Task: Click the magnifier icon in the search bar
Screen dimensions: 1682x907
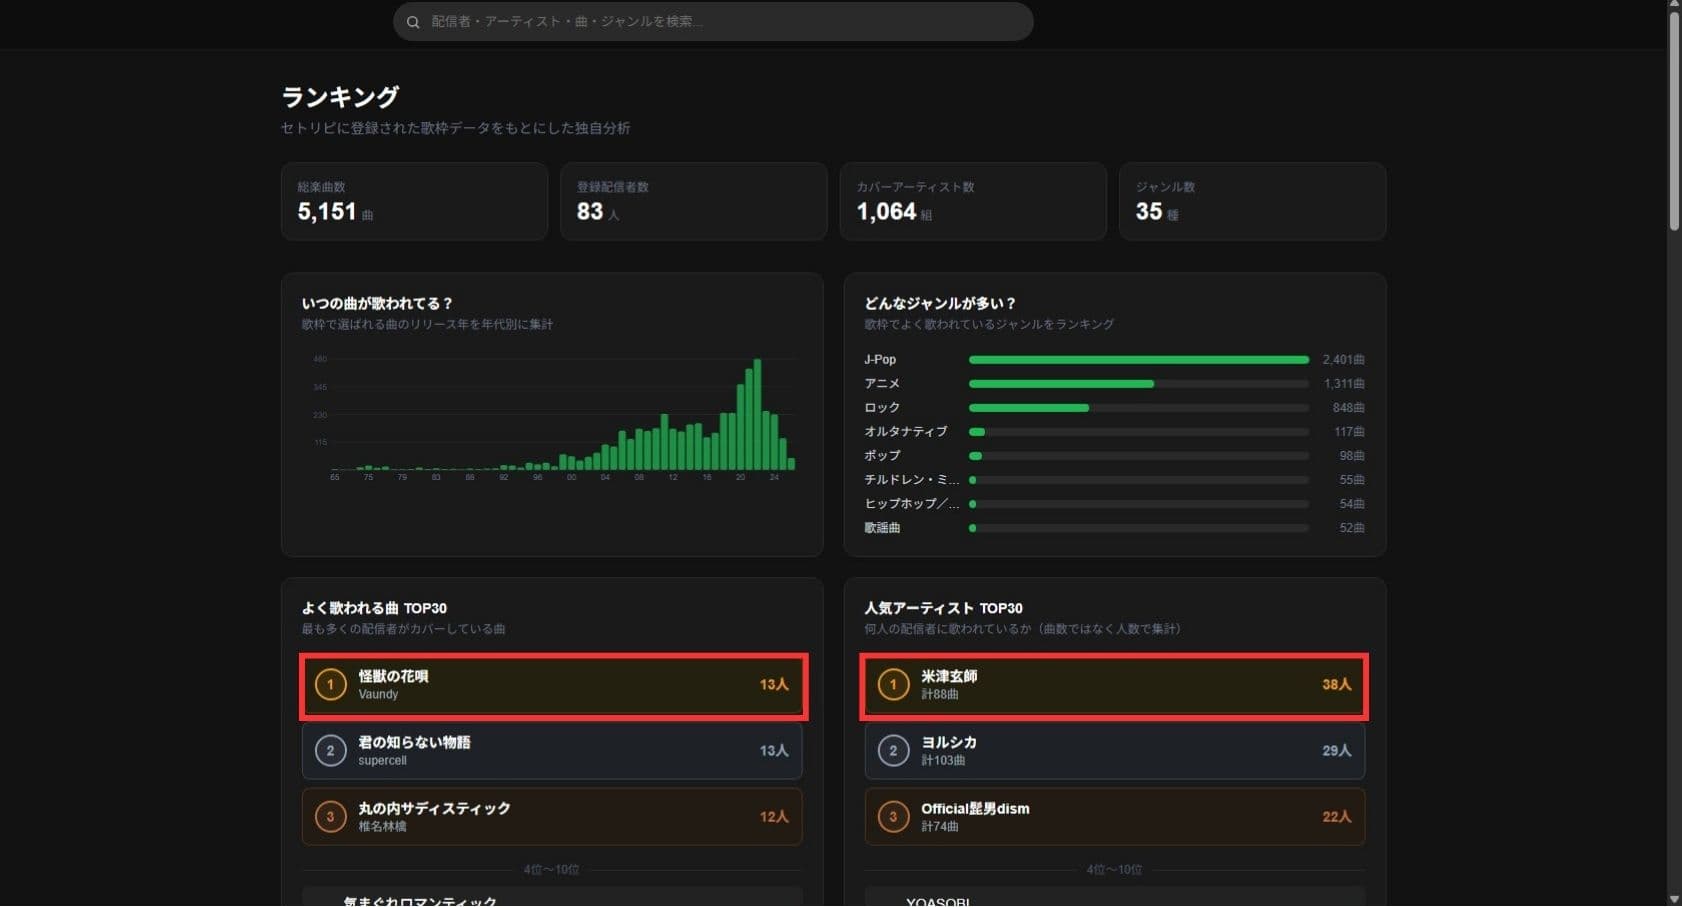Action: [x=413, y=22]
